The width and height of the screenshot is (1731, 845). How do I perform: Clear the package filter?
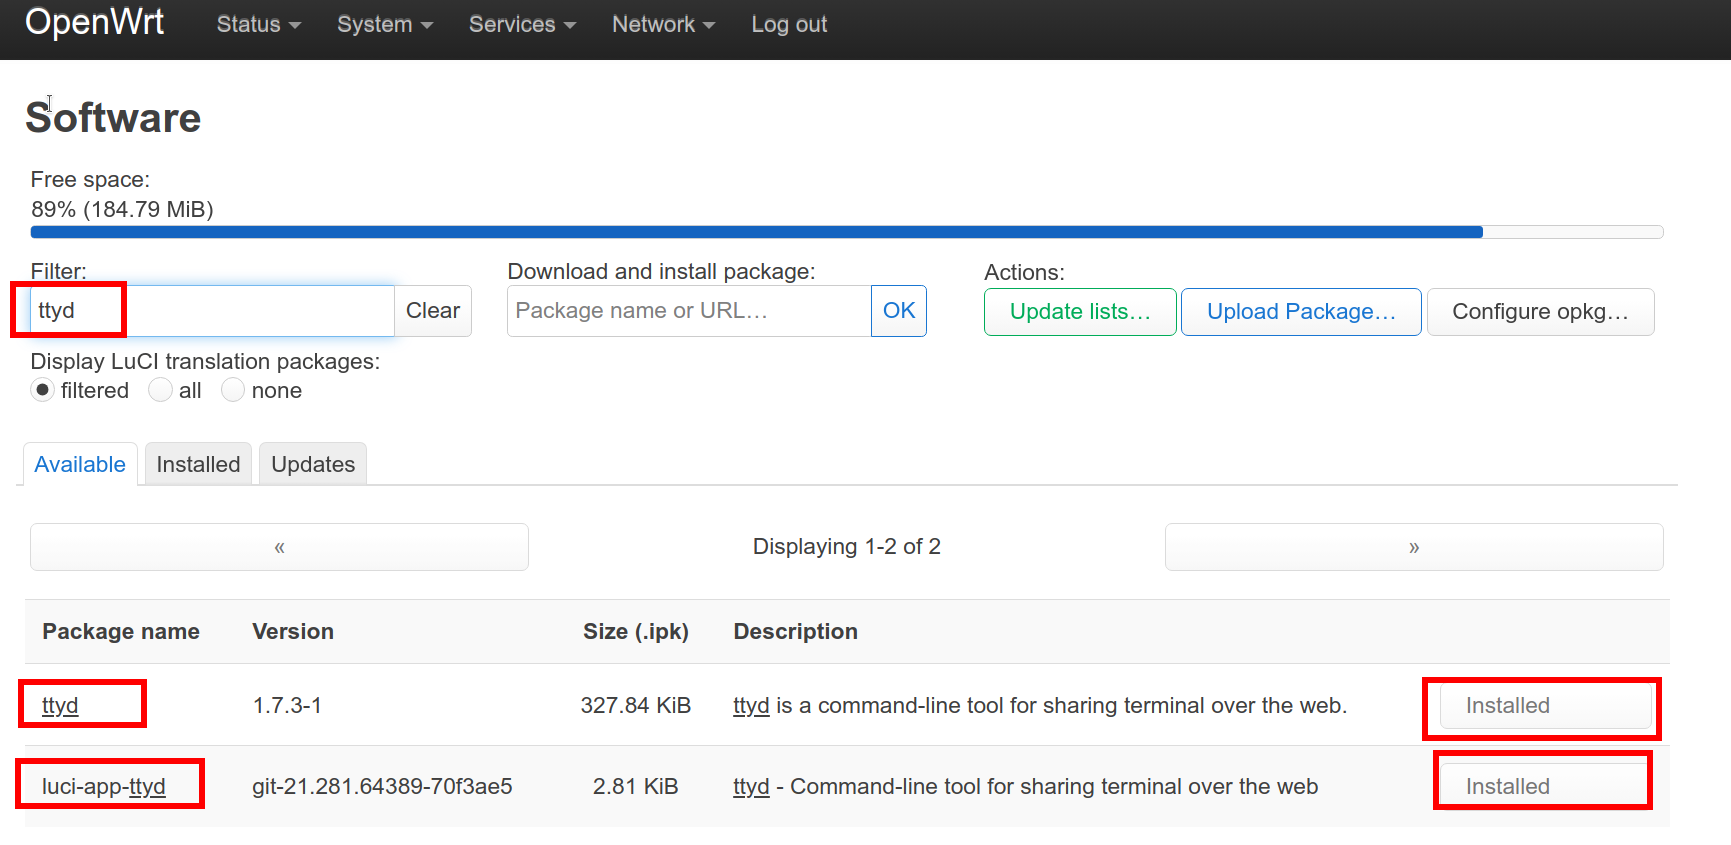(x=432, y=311)
